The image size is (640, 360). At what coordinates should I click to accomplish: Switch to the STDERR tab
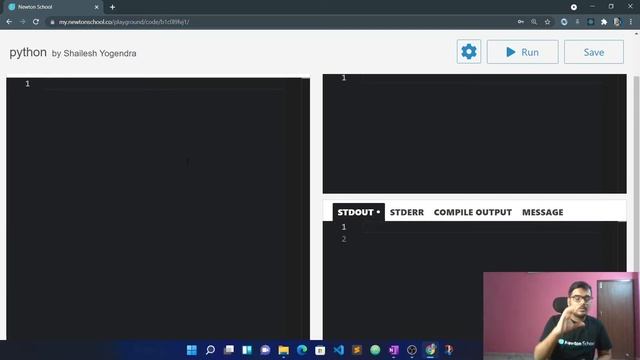(407, 212)
